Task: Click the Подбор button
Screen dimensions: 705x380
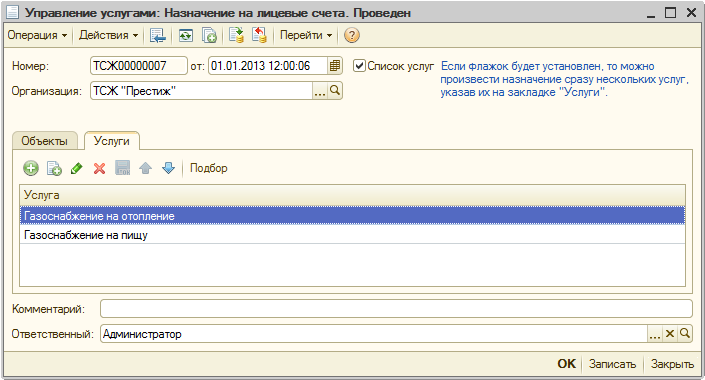Action: pos(209,168)
